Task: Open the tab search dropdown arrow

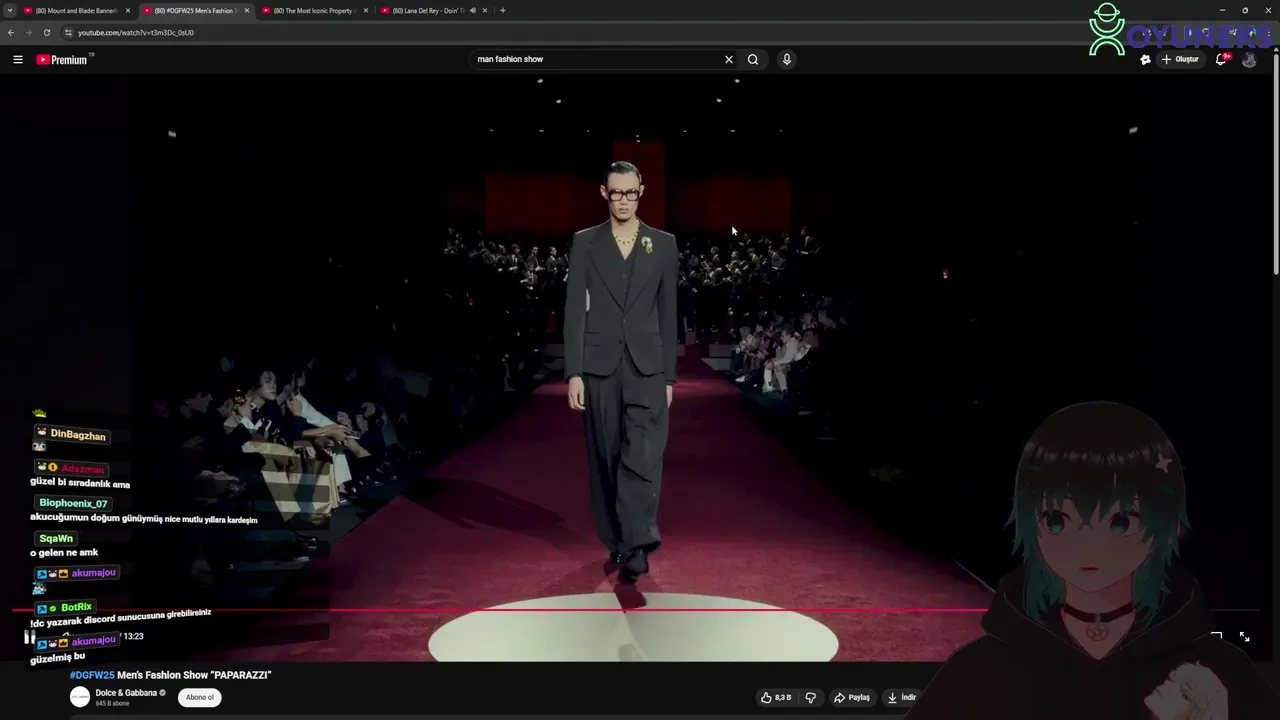Action: (x=10, y=10)
